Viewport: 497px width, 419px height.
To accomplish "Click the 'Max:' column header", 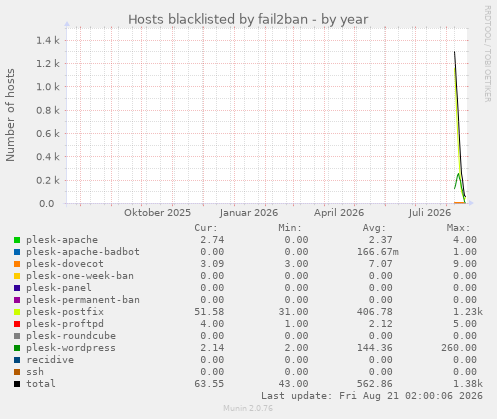I will coord(458,228).
